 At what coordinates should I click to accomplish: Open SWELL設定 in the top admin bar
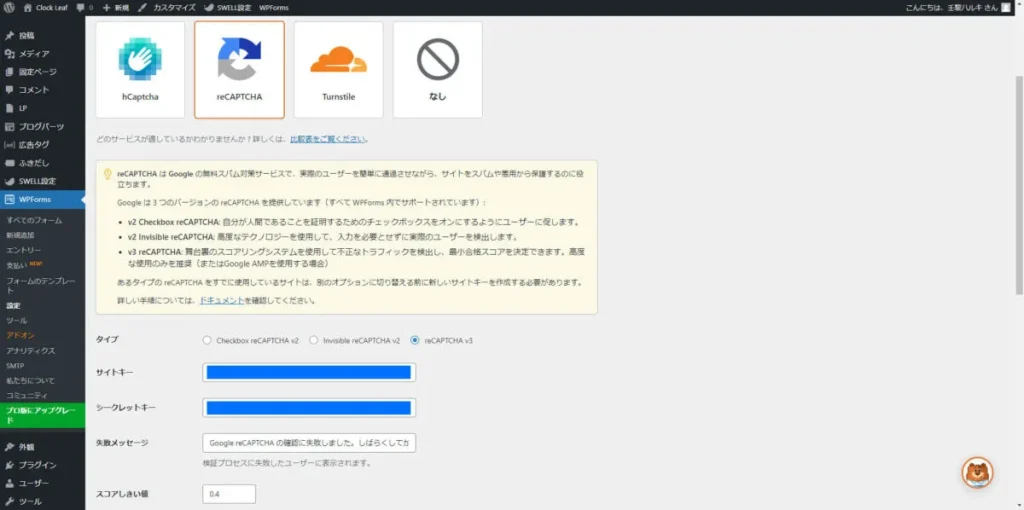pos(228,8)
